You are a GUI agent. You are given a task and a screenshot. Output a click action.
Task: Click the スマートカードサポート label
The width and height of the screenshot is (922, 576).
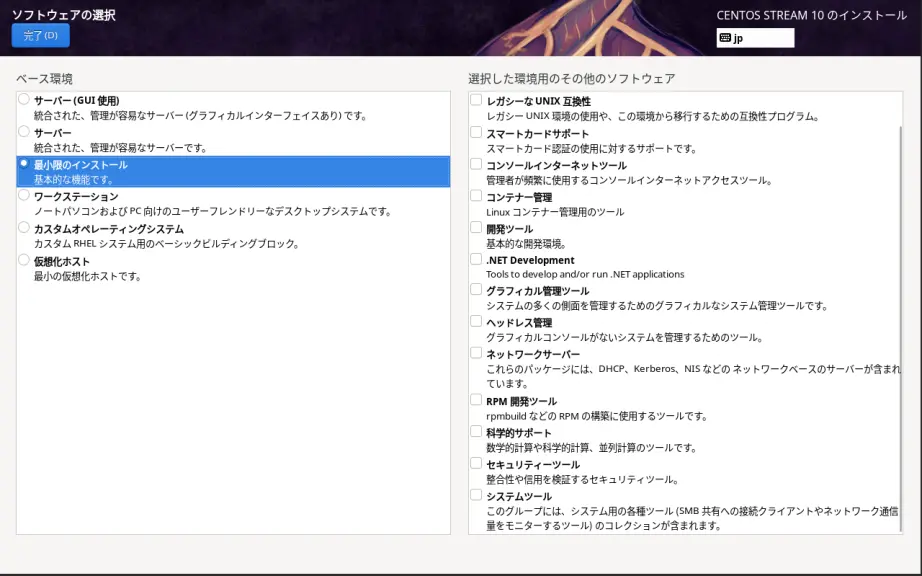click(x=537, y=133)
